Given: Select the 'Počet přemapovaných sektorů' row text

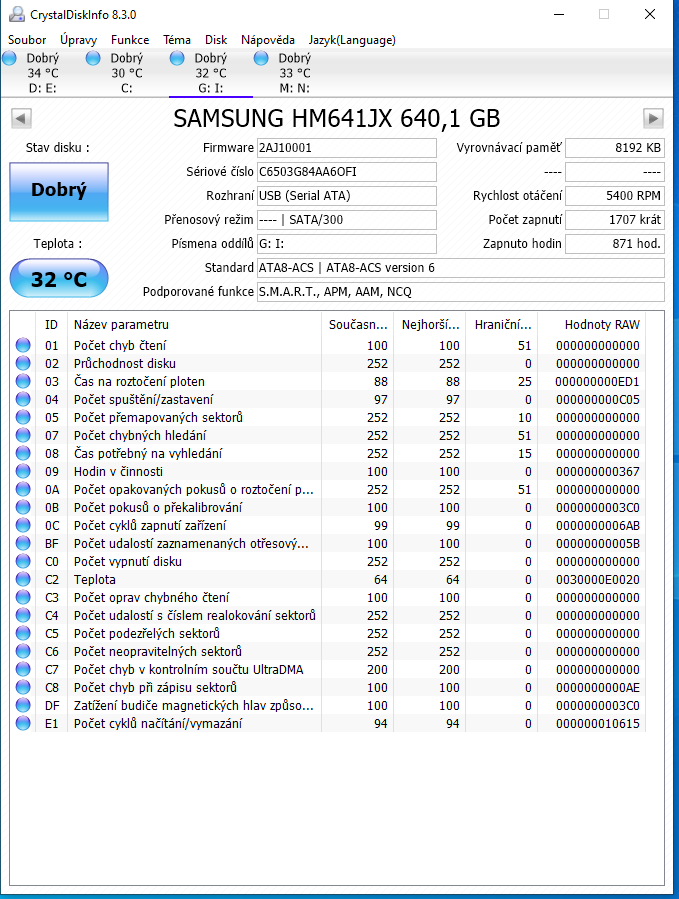Looking at the screenshot, I should point(158,417).
